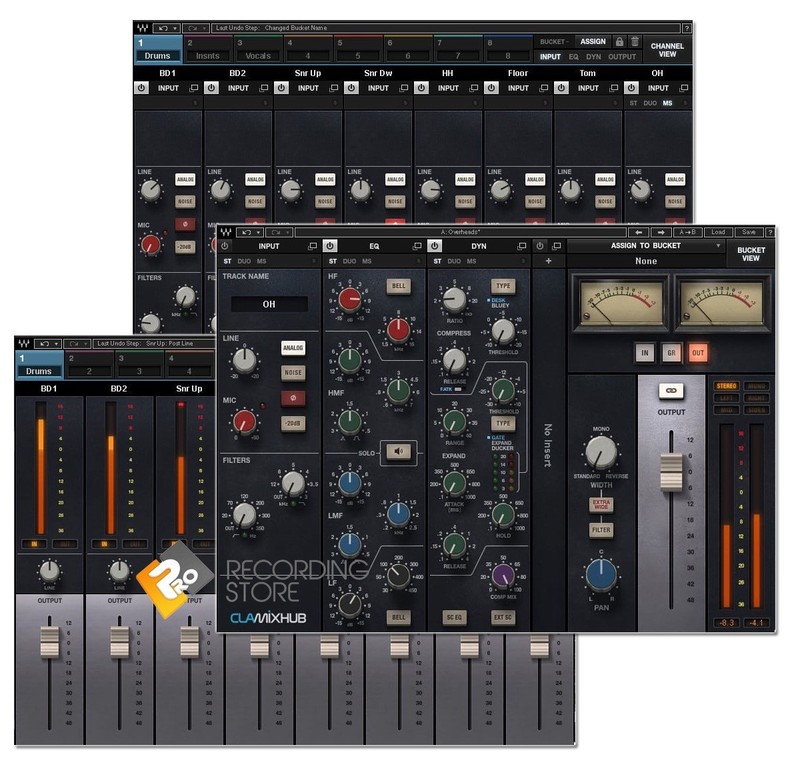The height and width of the screenshot is (765, 800).
Task: Click the previous preset left arrow
Action: click(639, 232)
